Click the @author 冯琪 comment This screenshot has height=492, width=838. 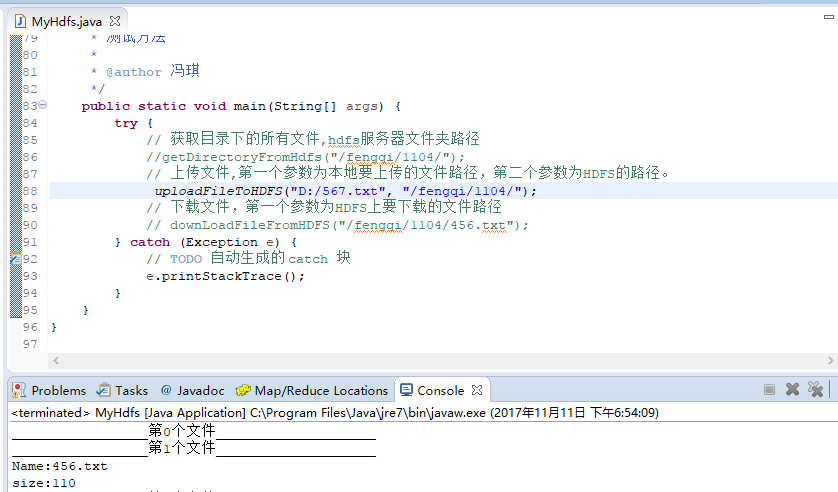(x=153, y=71)
